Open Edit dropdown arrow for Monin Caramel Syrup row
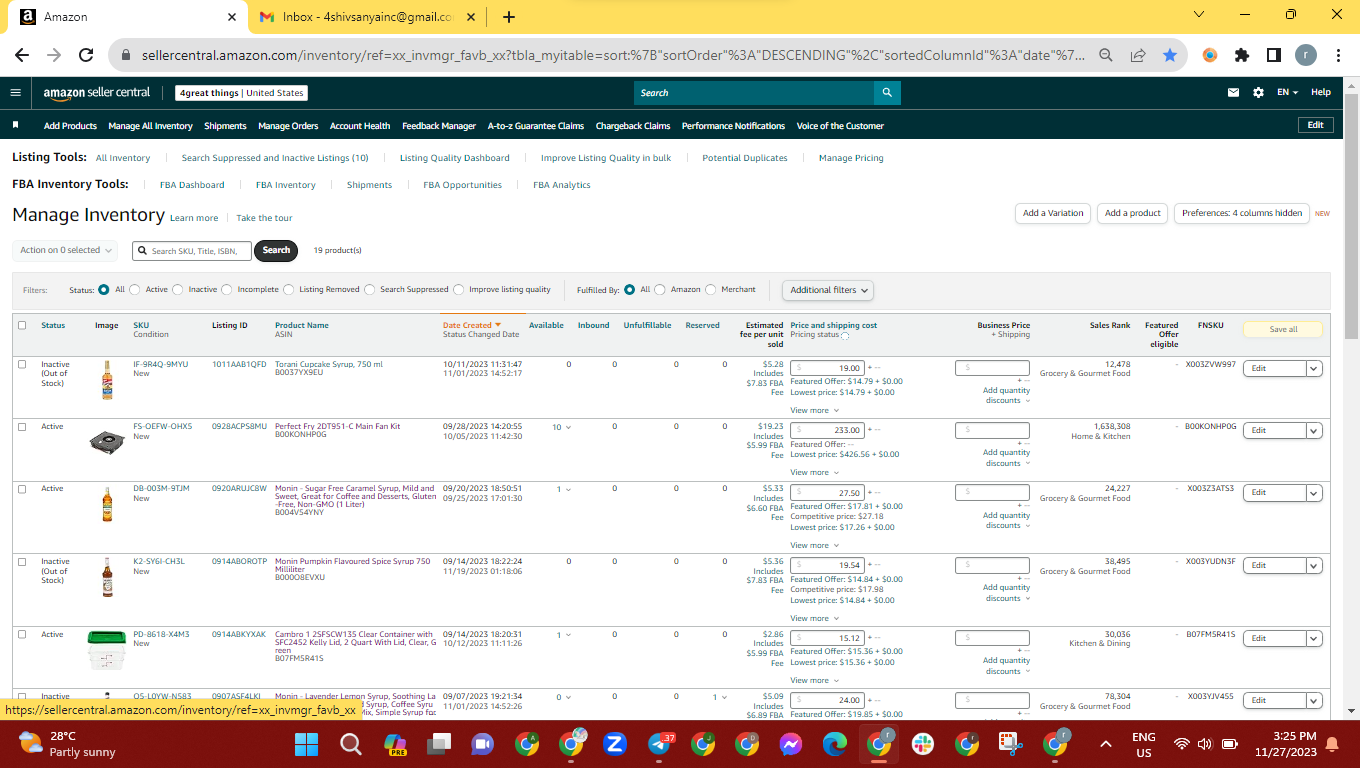Viewport: 1360px width, 768px height. pos(1315,492)
